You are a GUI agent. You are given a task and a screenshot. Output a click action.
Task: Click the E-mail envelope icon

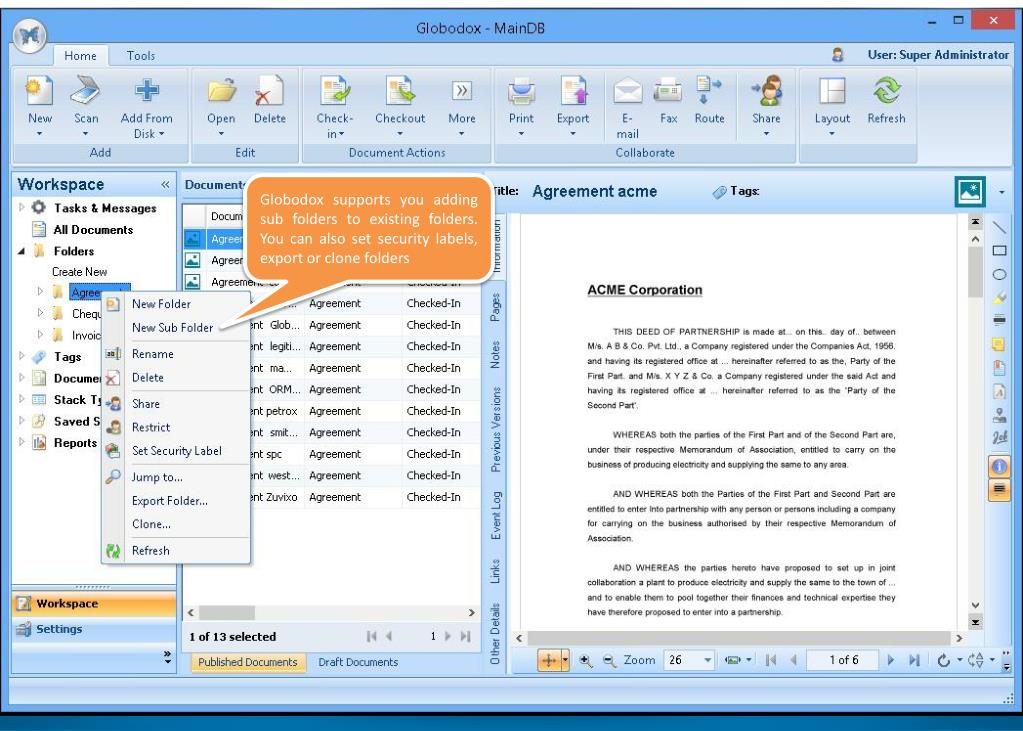click(628, 91)
